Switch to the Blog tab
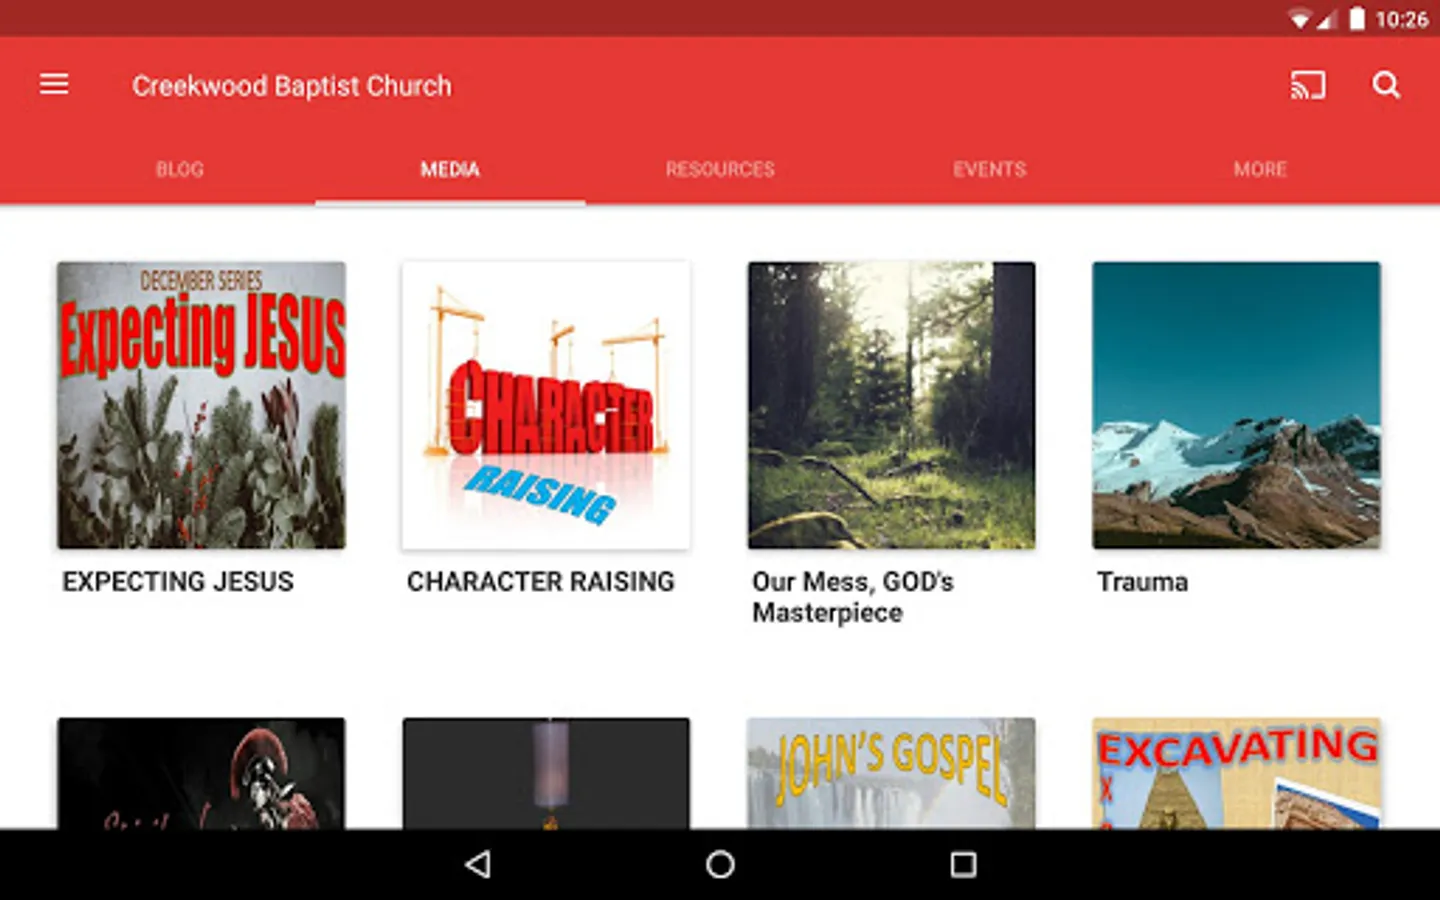 180,169
